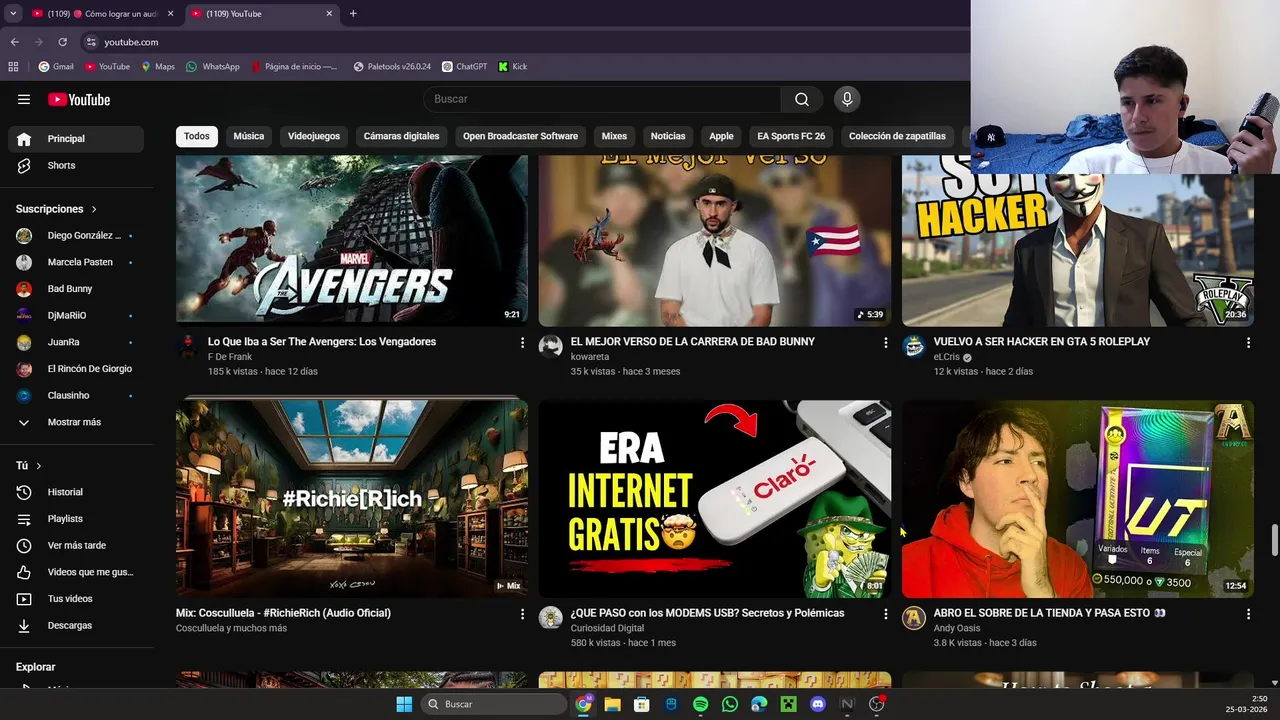The width and height of the screenshot is (1280, 720).
Task: Select the EA Sports FC 26 chip
Action: [791, 136]
